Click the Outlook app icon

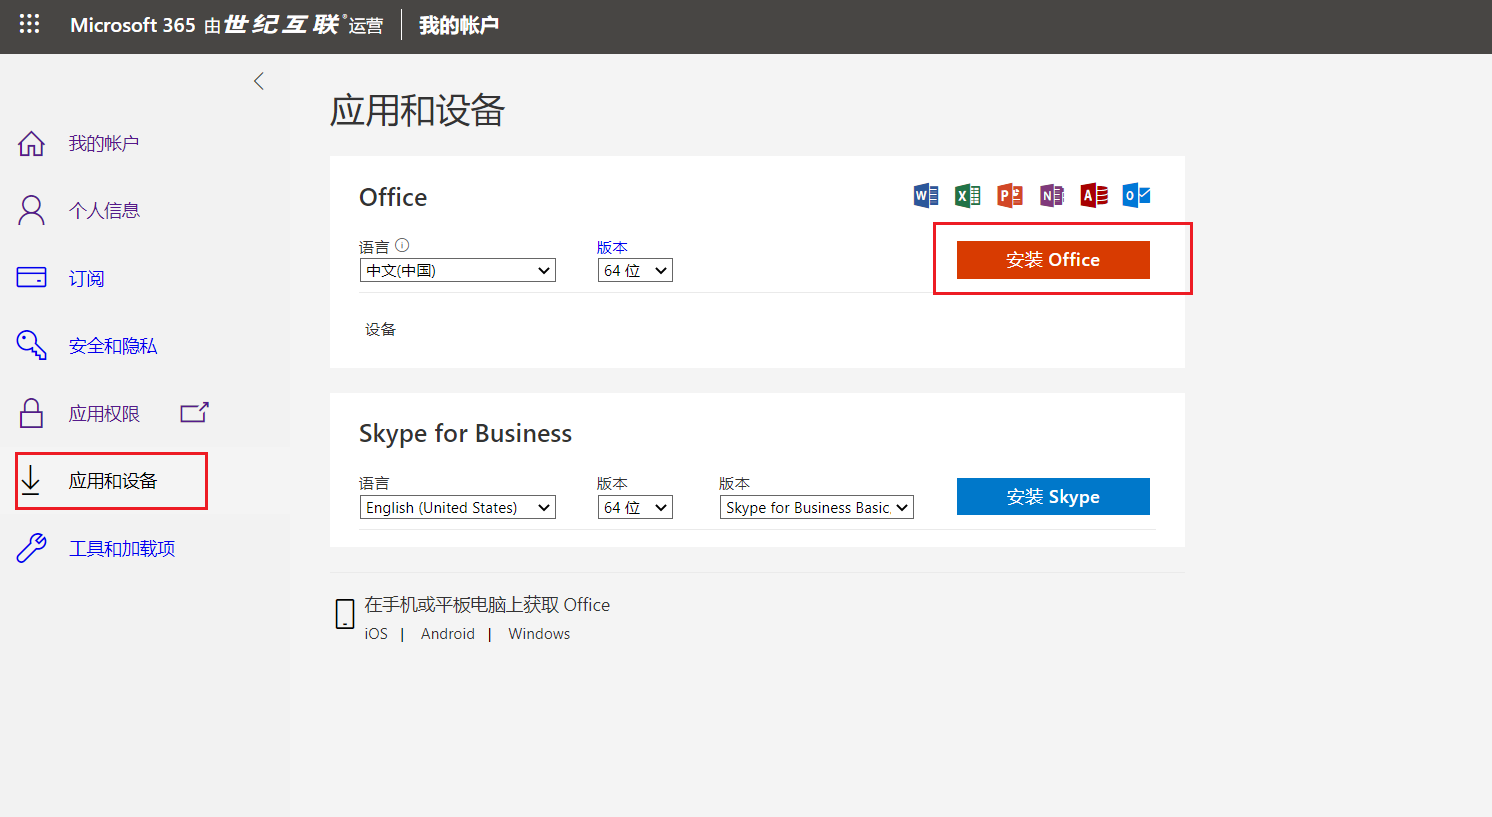coord(1136,195)
